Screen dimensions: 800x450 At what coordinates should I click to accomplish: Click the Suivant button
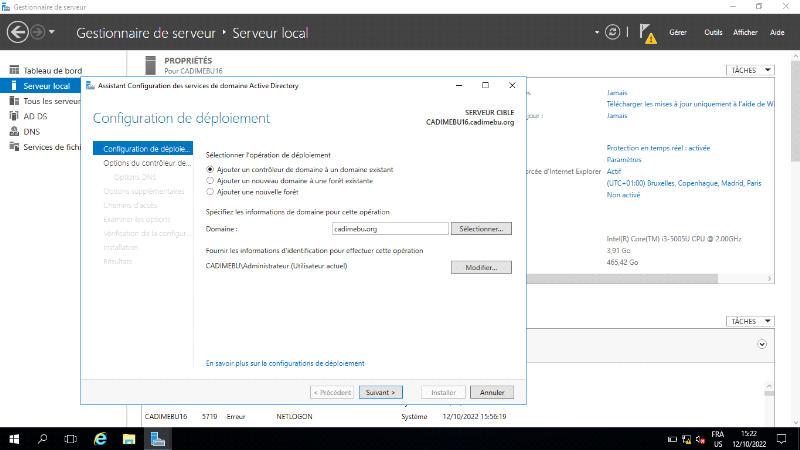381,392
